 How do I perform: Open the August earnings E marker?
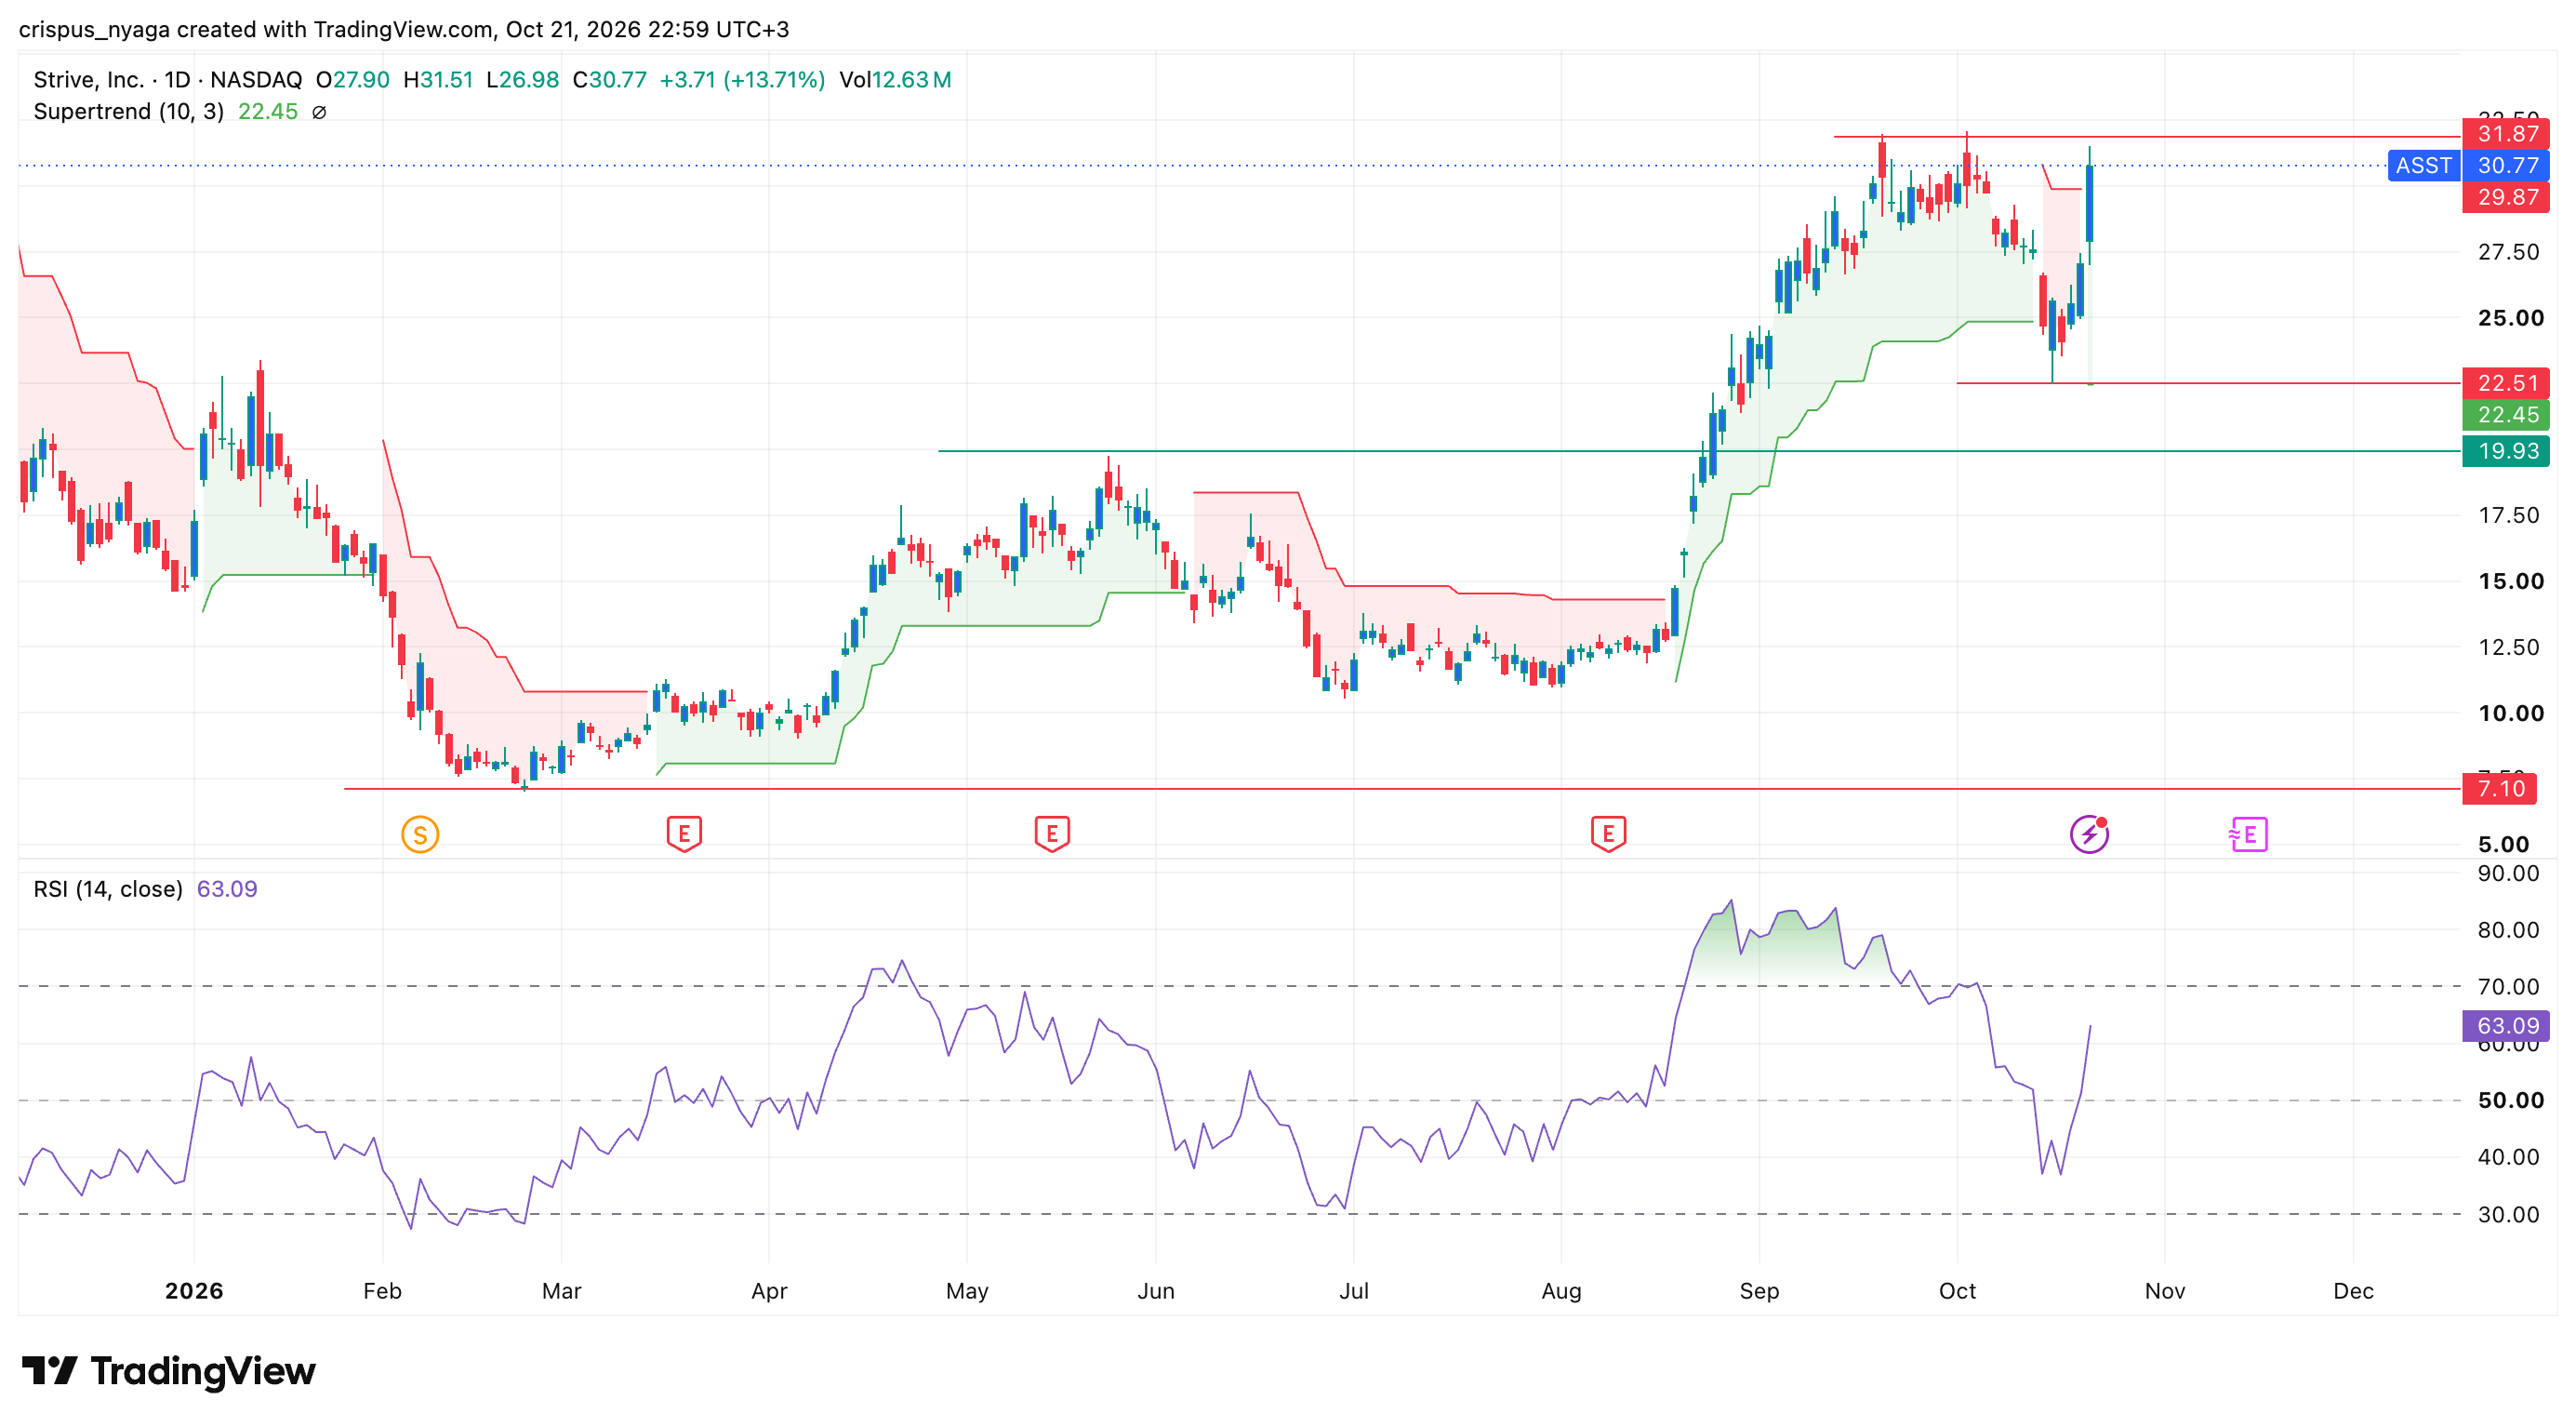click(x=1608, y=834)
